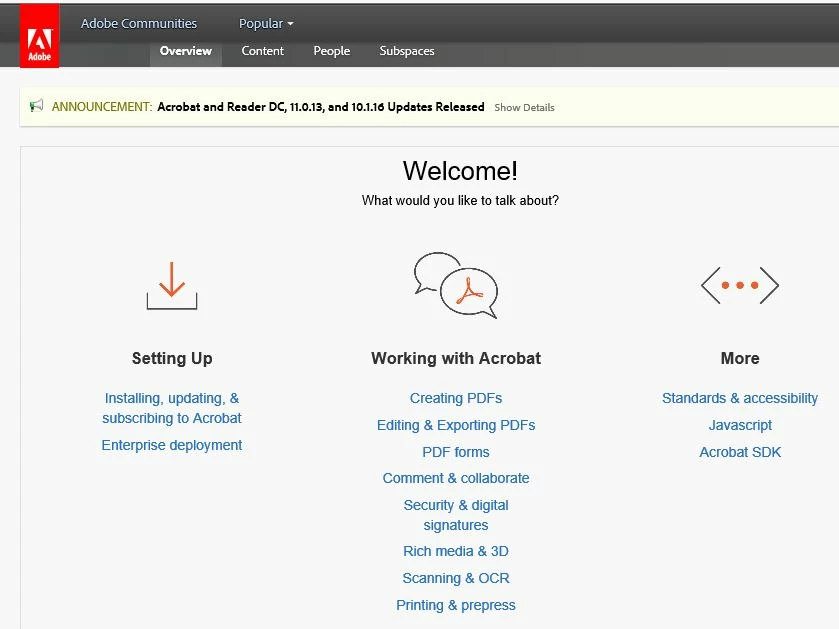The height and width of the screenshot is (629, 839).
Task: Open the Acrobat and Reader DC updates announcement
Action: point(321,107)
